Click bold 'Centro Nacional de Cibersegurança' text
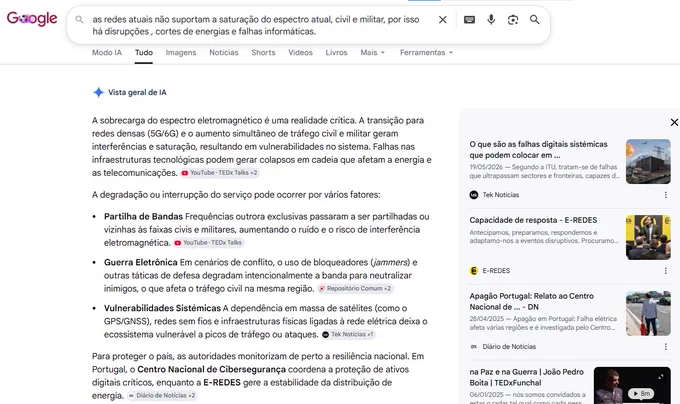680x404 pixels. pos(212,369)
